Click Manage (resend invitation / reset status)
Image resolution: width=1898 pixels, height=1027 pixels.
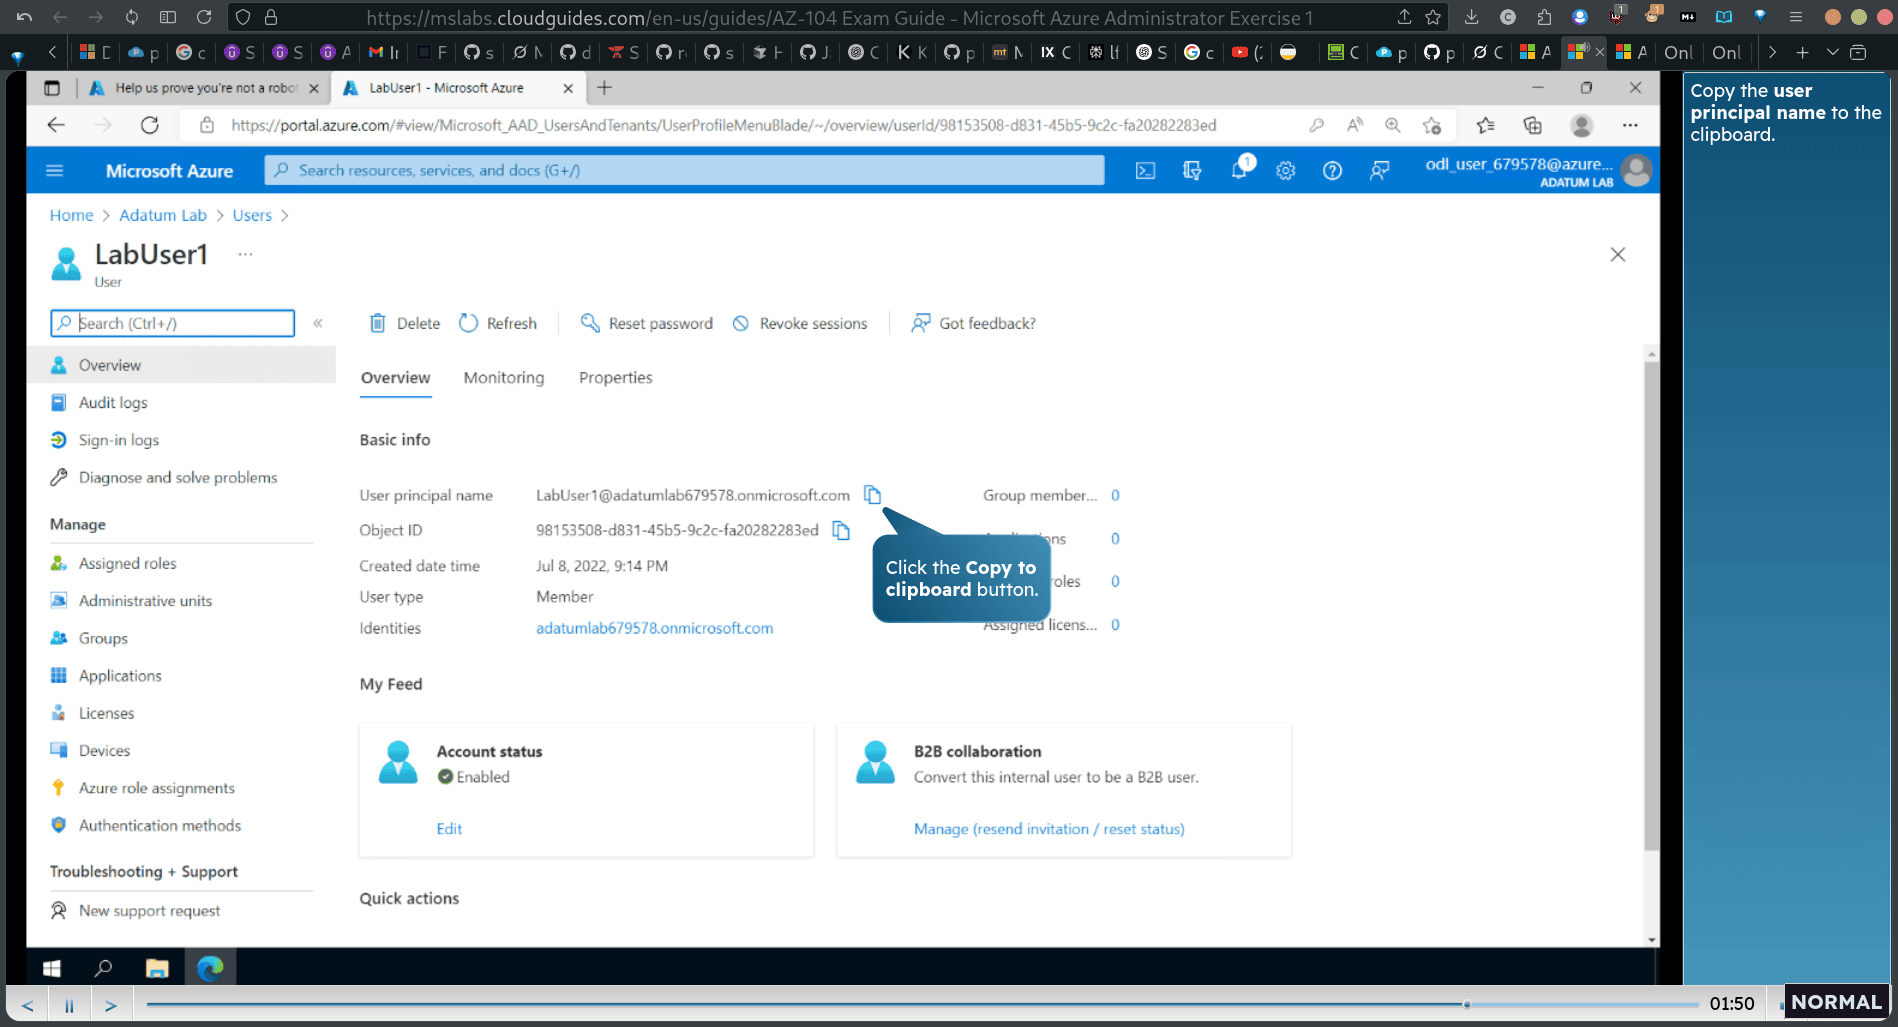pyautogui.click(x=1049, y=829)
